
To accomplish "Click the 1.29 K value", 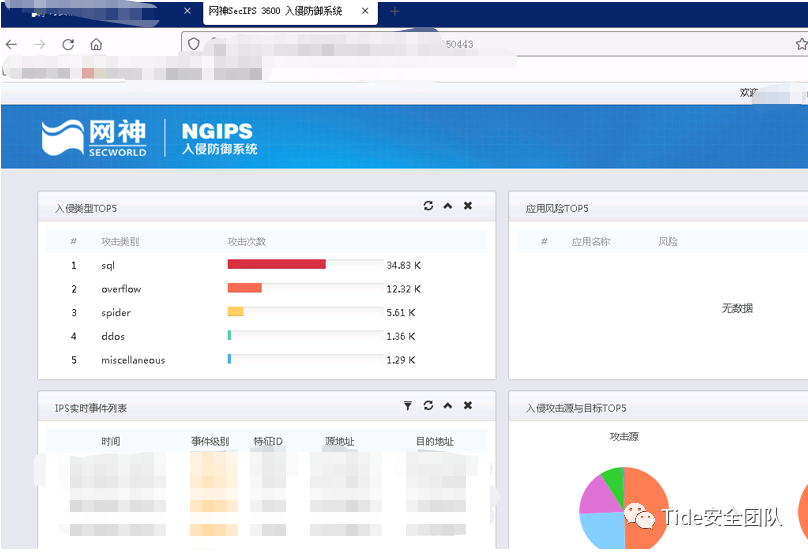I will tap(401, 360).
